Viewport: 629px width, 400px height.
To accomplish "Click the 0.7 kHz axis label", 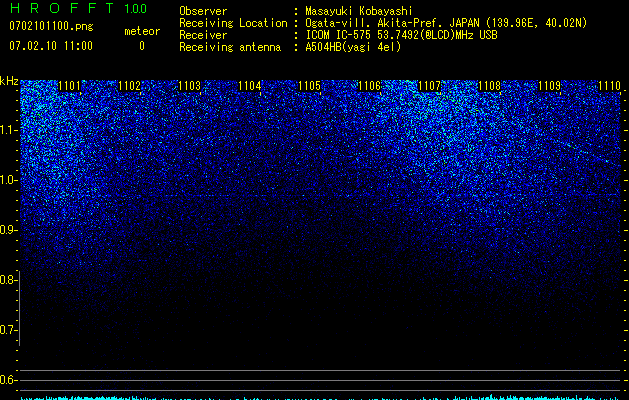I will [x=8, y=330].
